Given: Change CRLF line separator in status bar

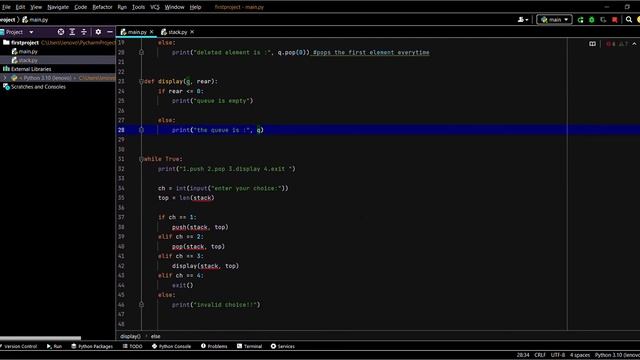Looking at the screenshot, I should click(x=540, y=355).
